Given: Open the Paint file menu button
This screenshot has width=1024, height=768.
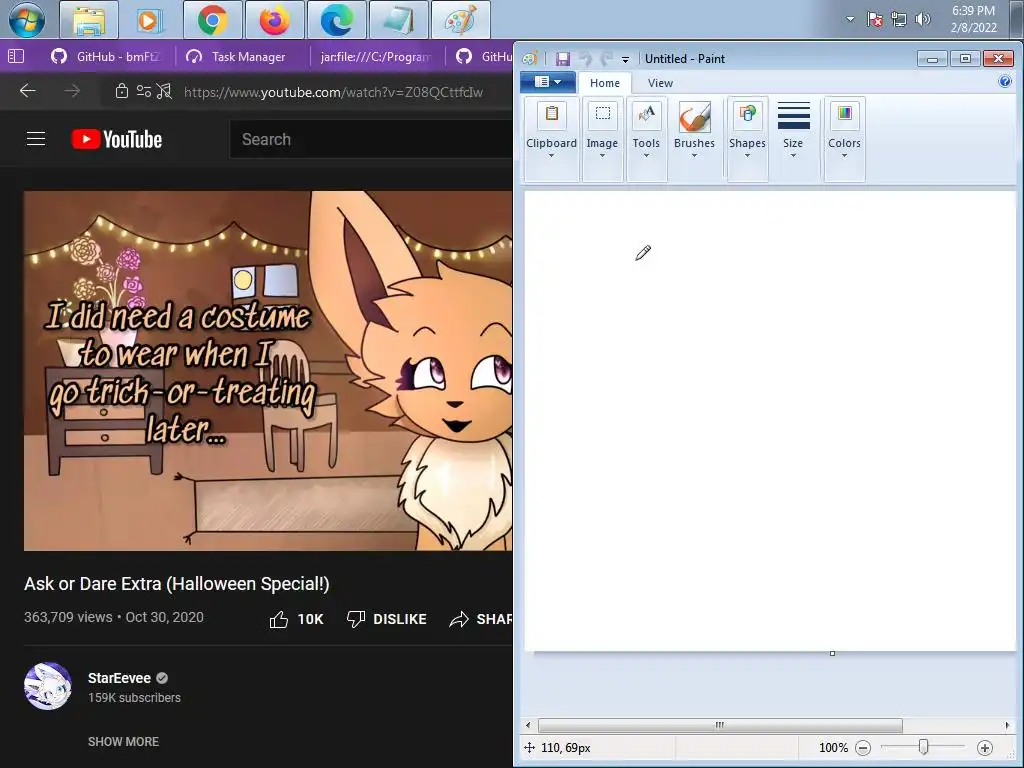Looking at the screenshot, I should (547, 82).
